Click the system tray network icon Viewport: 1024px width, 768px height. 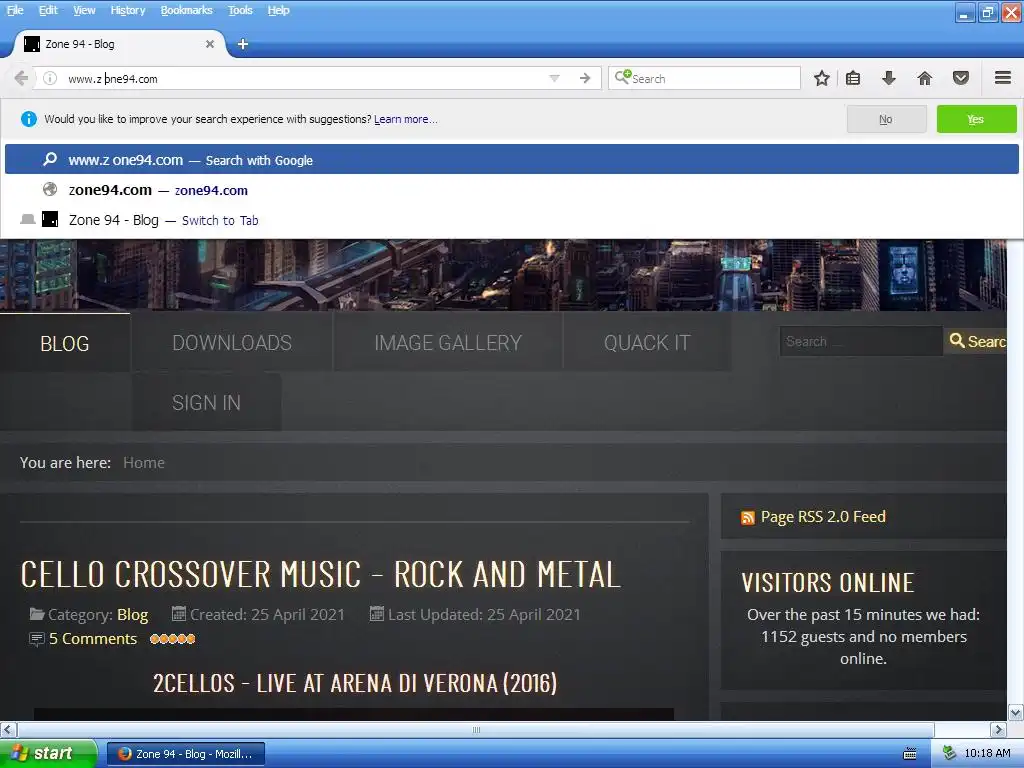coord(949,753)
